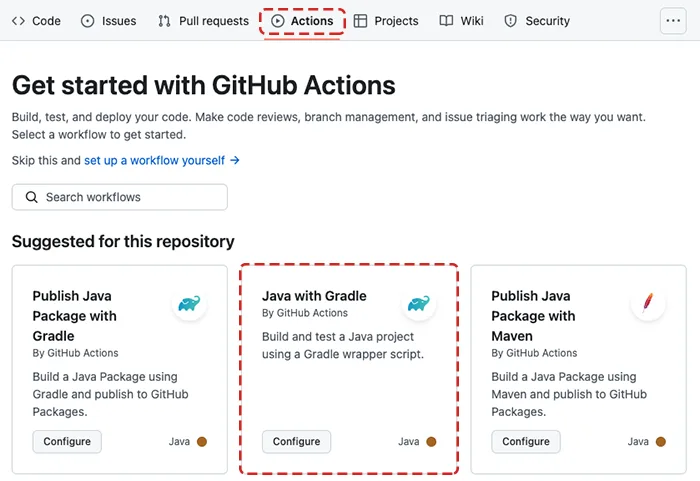Click 'By GitHub Actions' on Maven card
The height and width of the screenshot is (481, 700).
pyautogui.click(x=534, y=353)
